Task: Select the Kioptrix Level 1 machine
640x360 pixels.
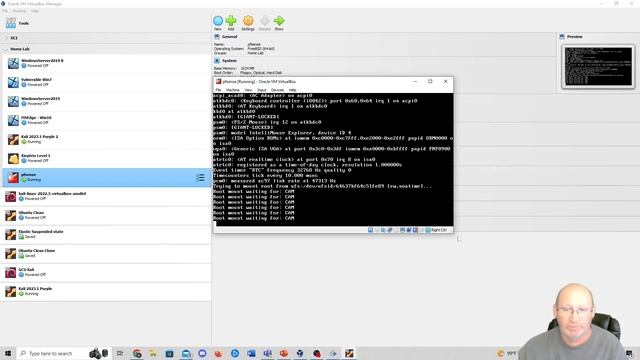Action: [x=107, y=158]
